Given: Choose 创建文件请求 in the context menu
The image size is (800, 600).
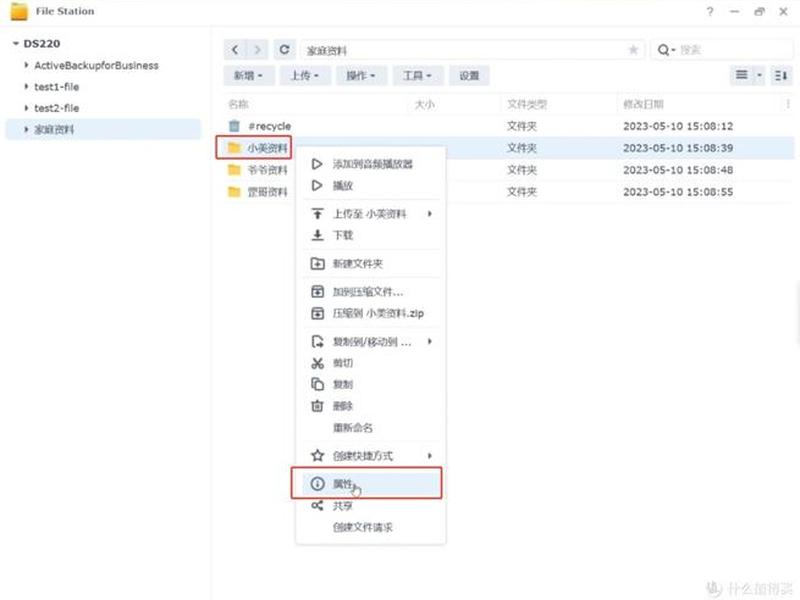Looking at the screenshot, I should click(372, 528).
